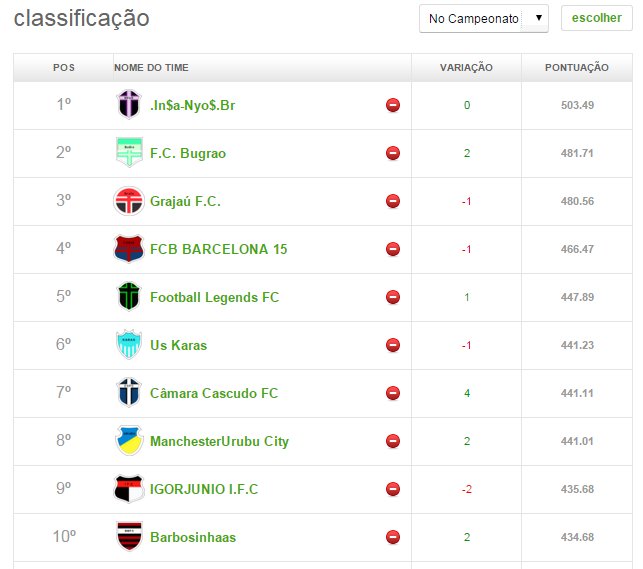Open the IGORJUNIO I.F.C team link

[204, 489]
